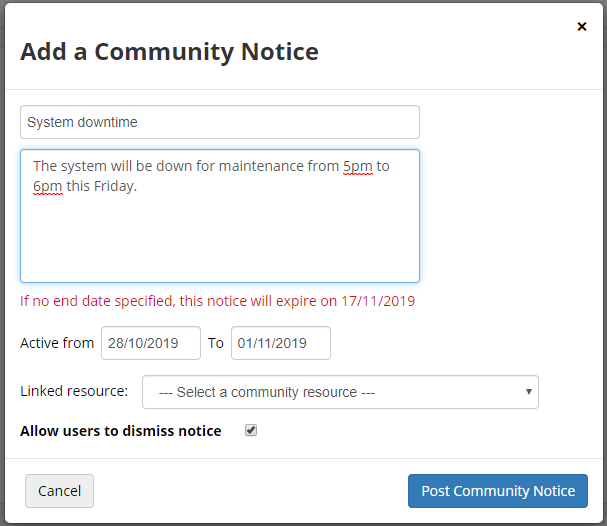Open the community resource dropdown
Image resolution: width=607 pixels, height=526 pixels.
[x=340, y=392]
